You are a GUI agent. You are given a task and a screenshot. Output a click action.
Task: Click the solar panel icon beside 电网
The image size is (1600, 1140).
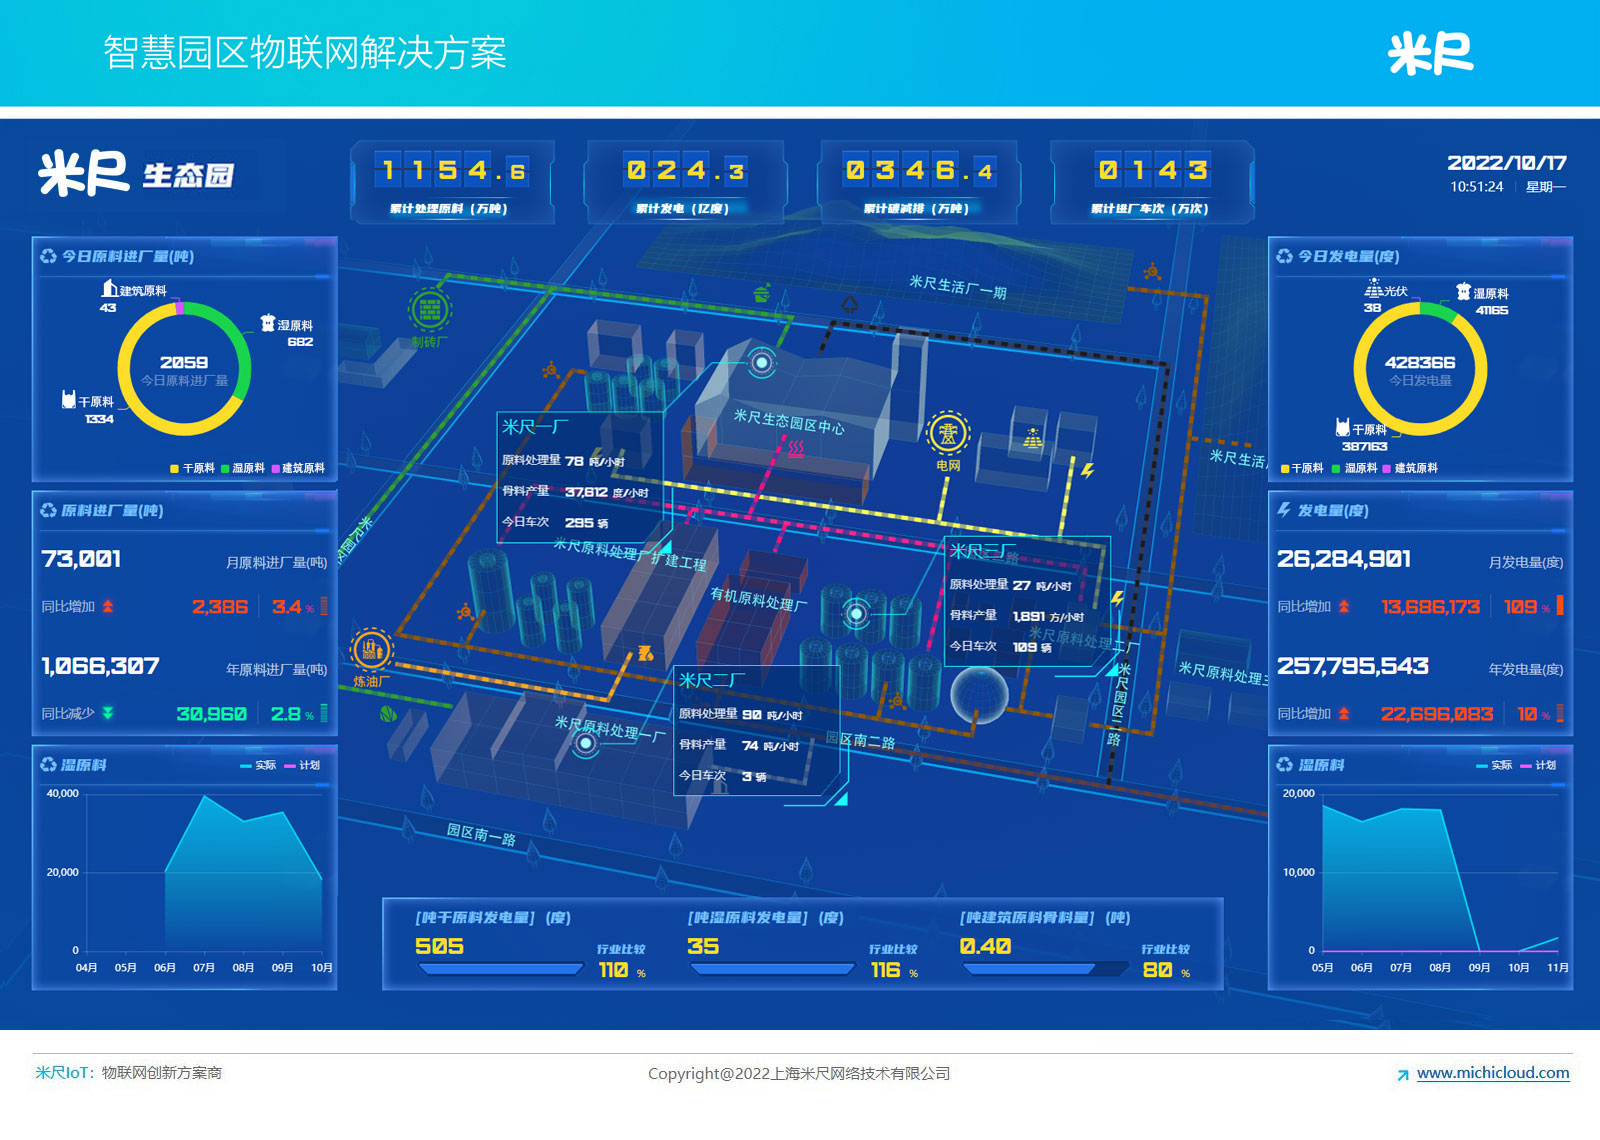(x=1032, y=439)
